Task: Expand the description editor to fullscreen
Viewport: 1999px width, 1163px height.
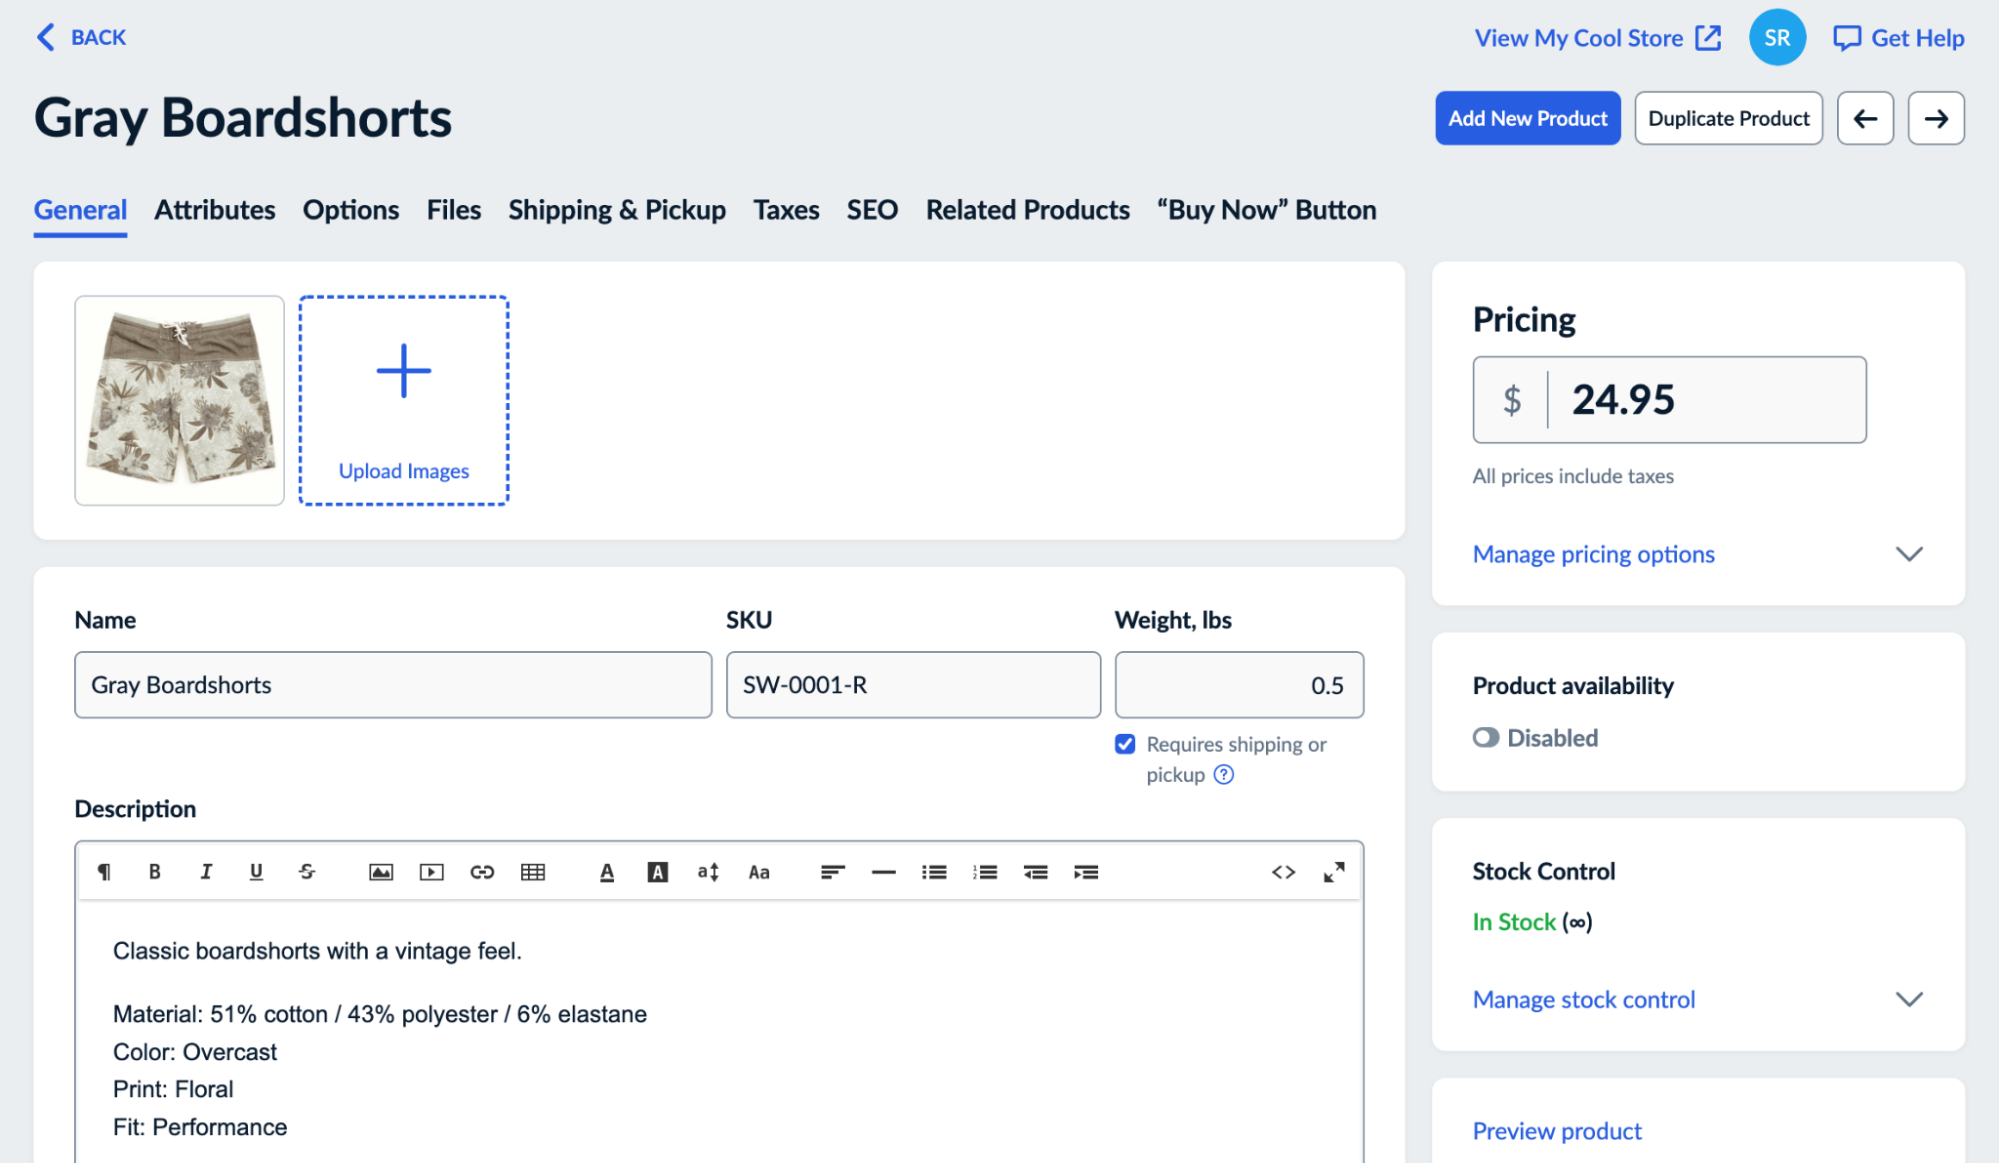Action: pyautogui.click(x=1333, y=871)
